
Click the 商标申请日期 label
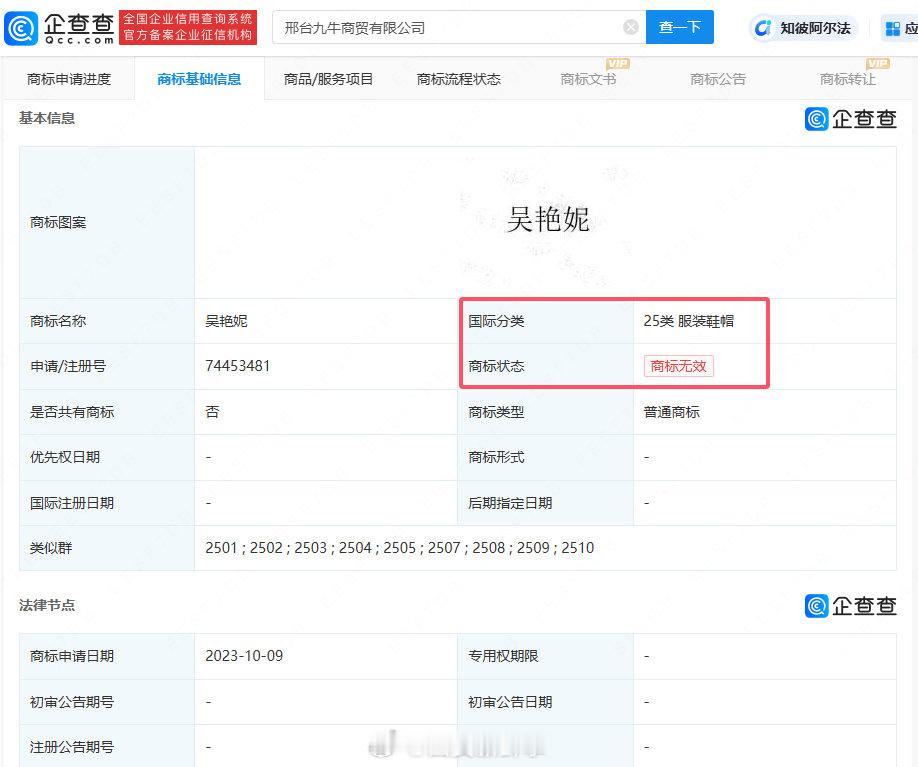pos(72,656)
